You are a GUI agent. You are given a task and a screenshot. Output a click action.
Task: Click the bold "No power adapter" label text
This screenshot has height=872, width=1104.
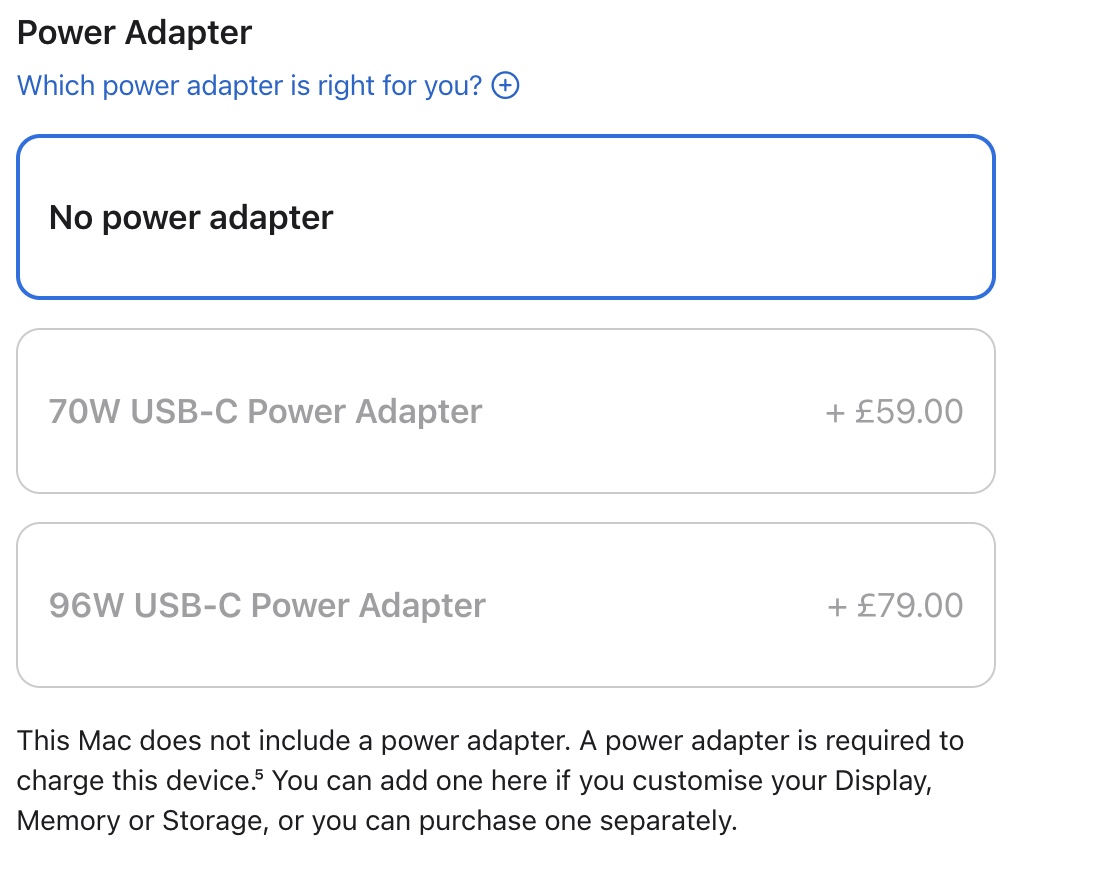click(x=191, y=217)
